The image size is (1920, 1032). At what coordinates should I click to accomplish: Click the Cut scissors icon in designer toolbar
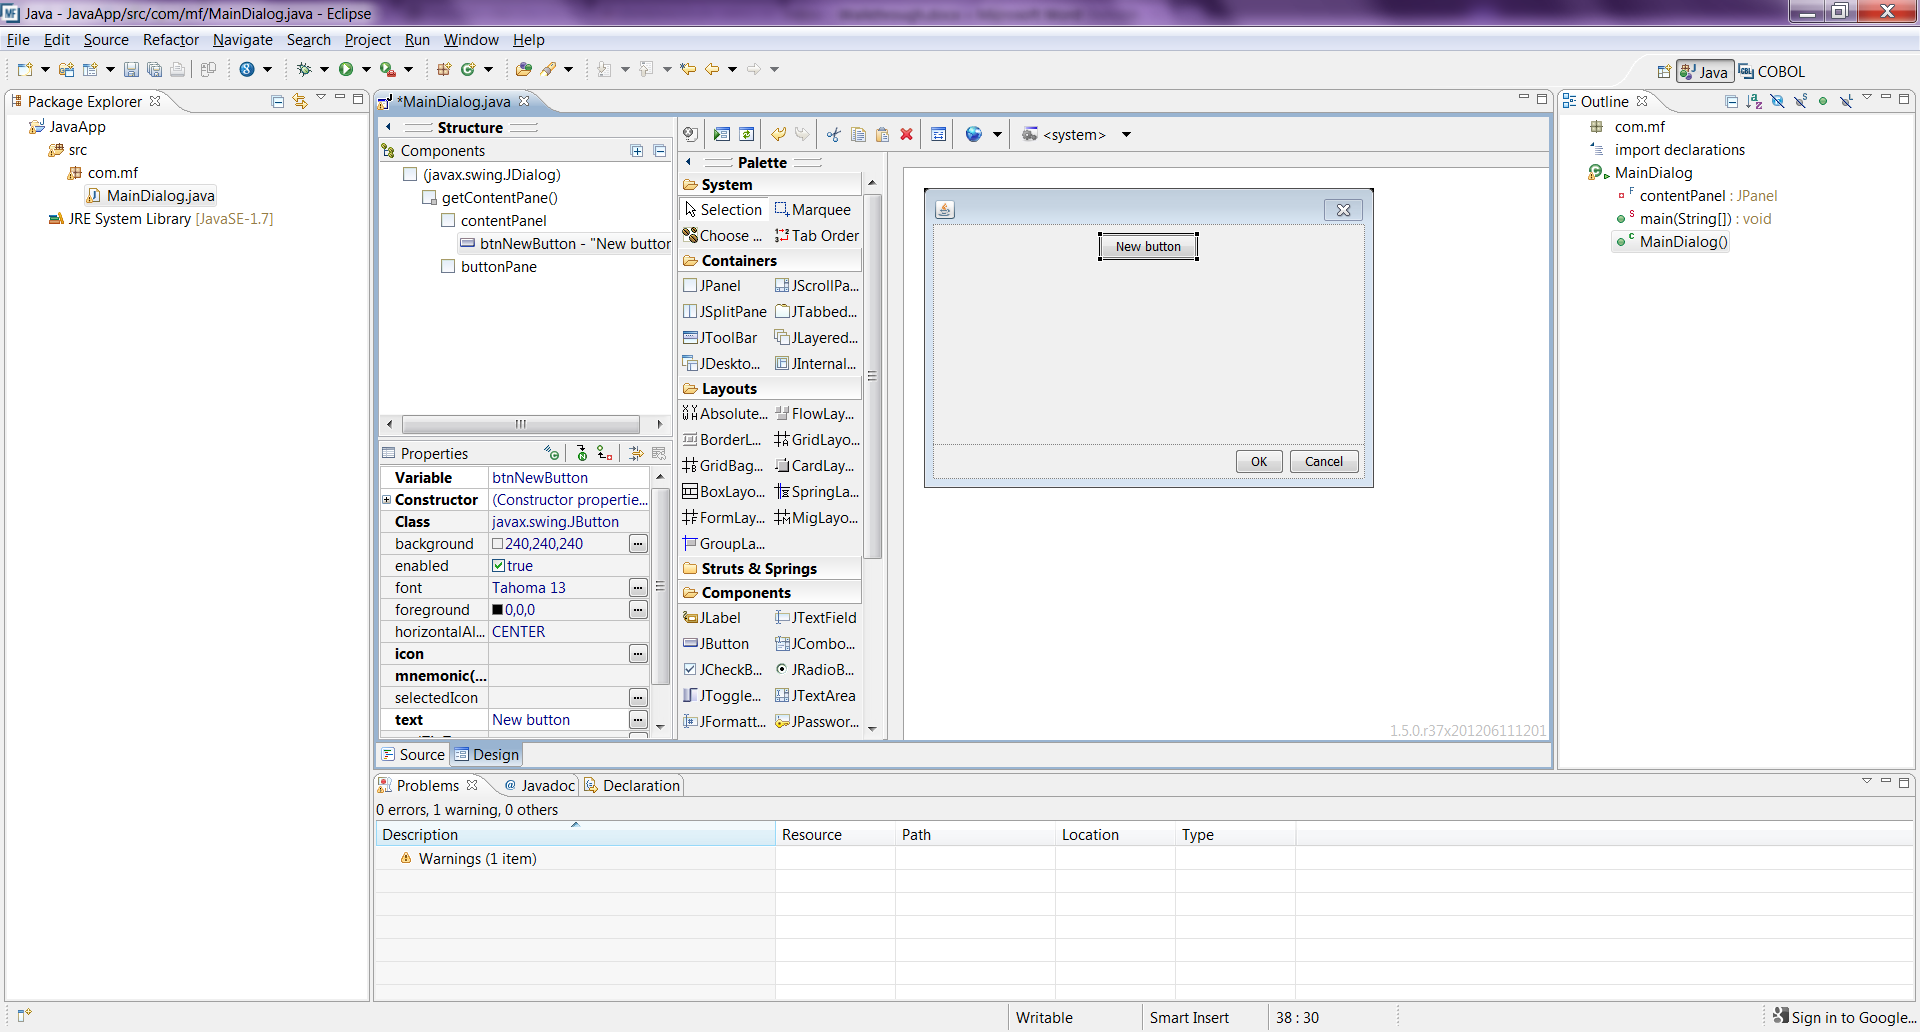pyautogui.click(x=833, y=135)
